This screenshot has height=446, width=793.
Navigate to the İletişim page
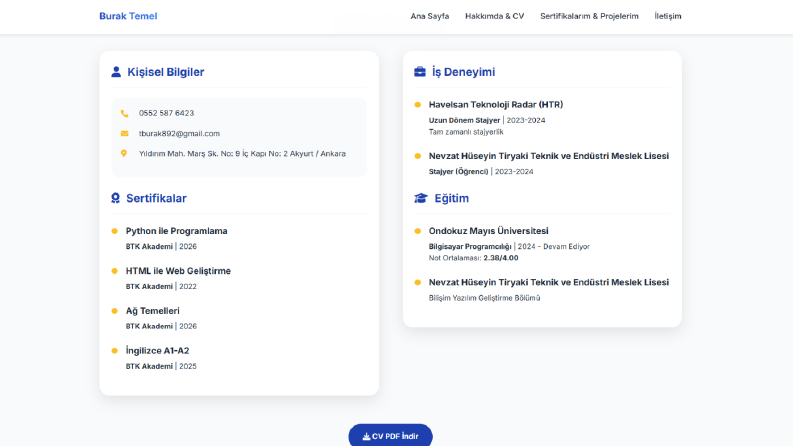668,16
